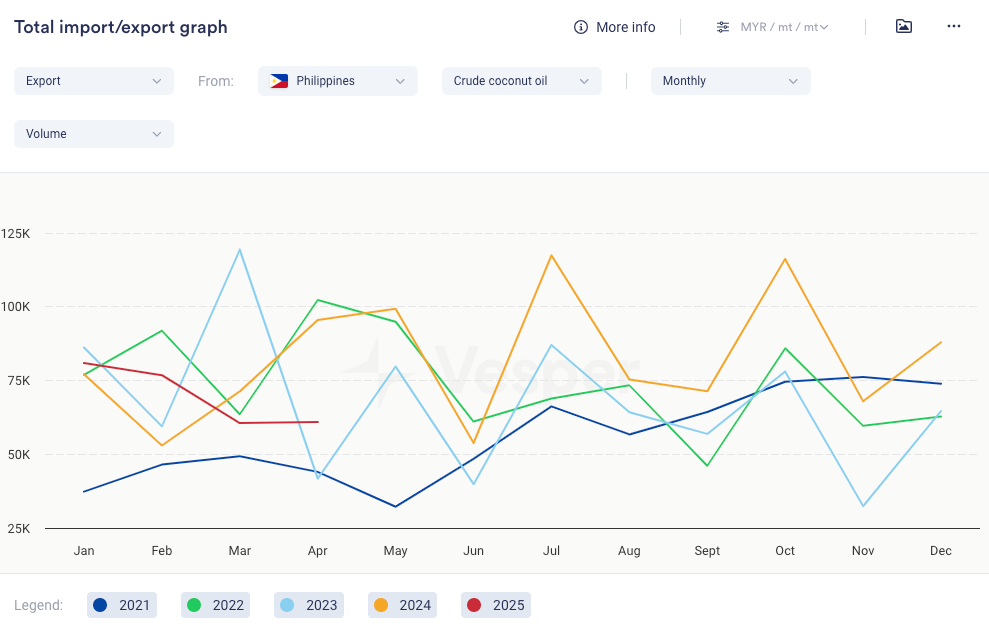Click the Philippines flag icon
989x630 pixels.
279,81
